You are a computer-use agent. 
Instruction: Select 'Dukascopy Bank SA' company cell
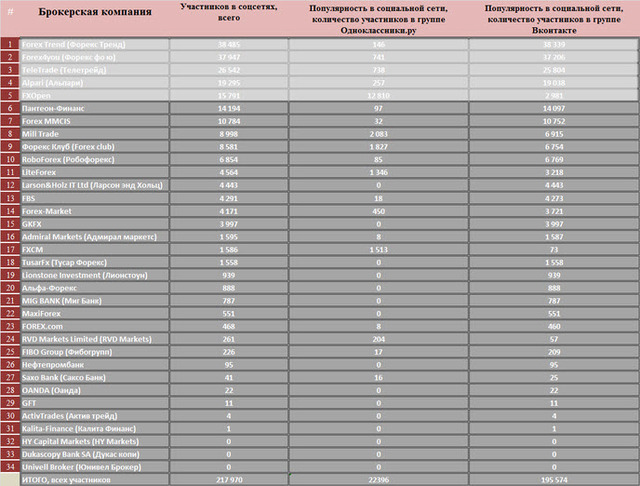pyautogui.click(x=95, y=454)
